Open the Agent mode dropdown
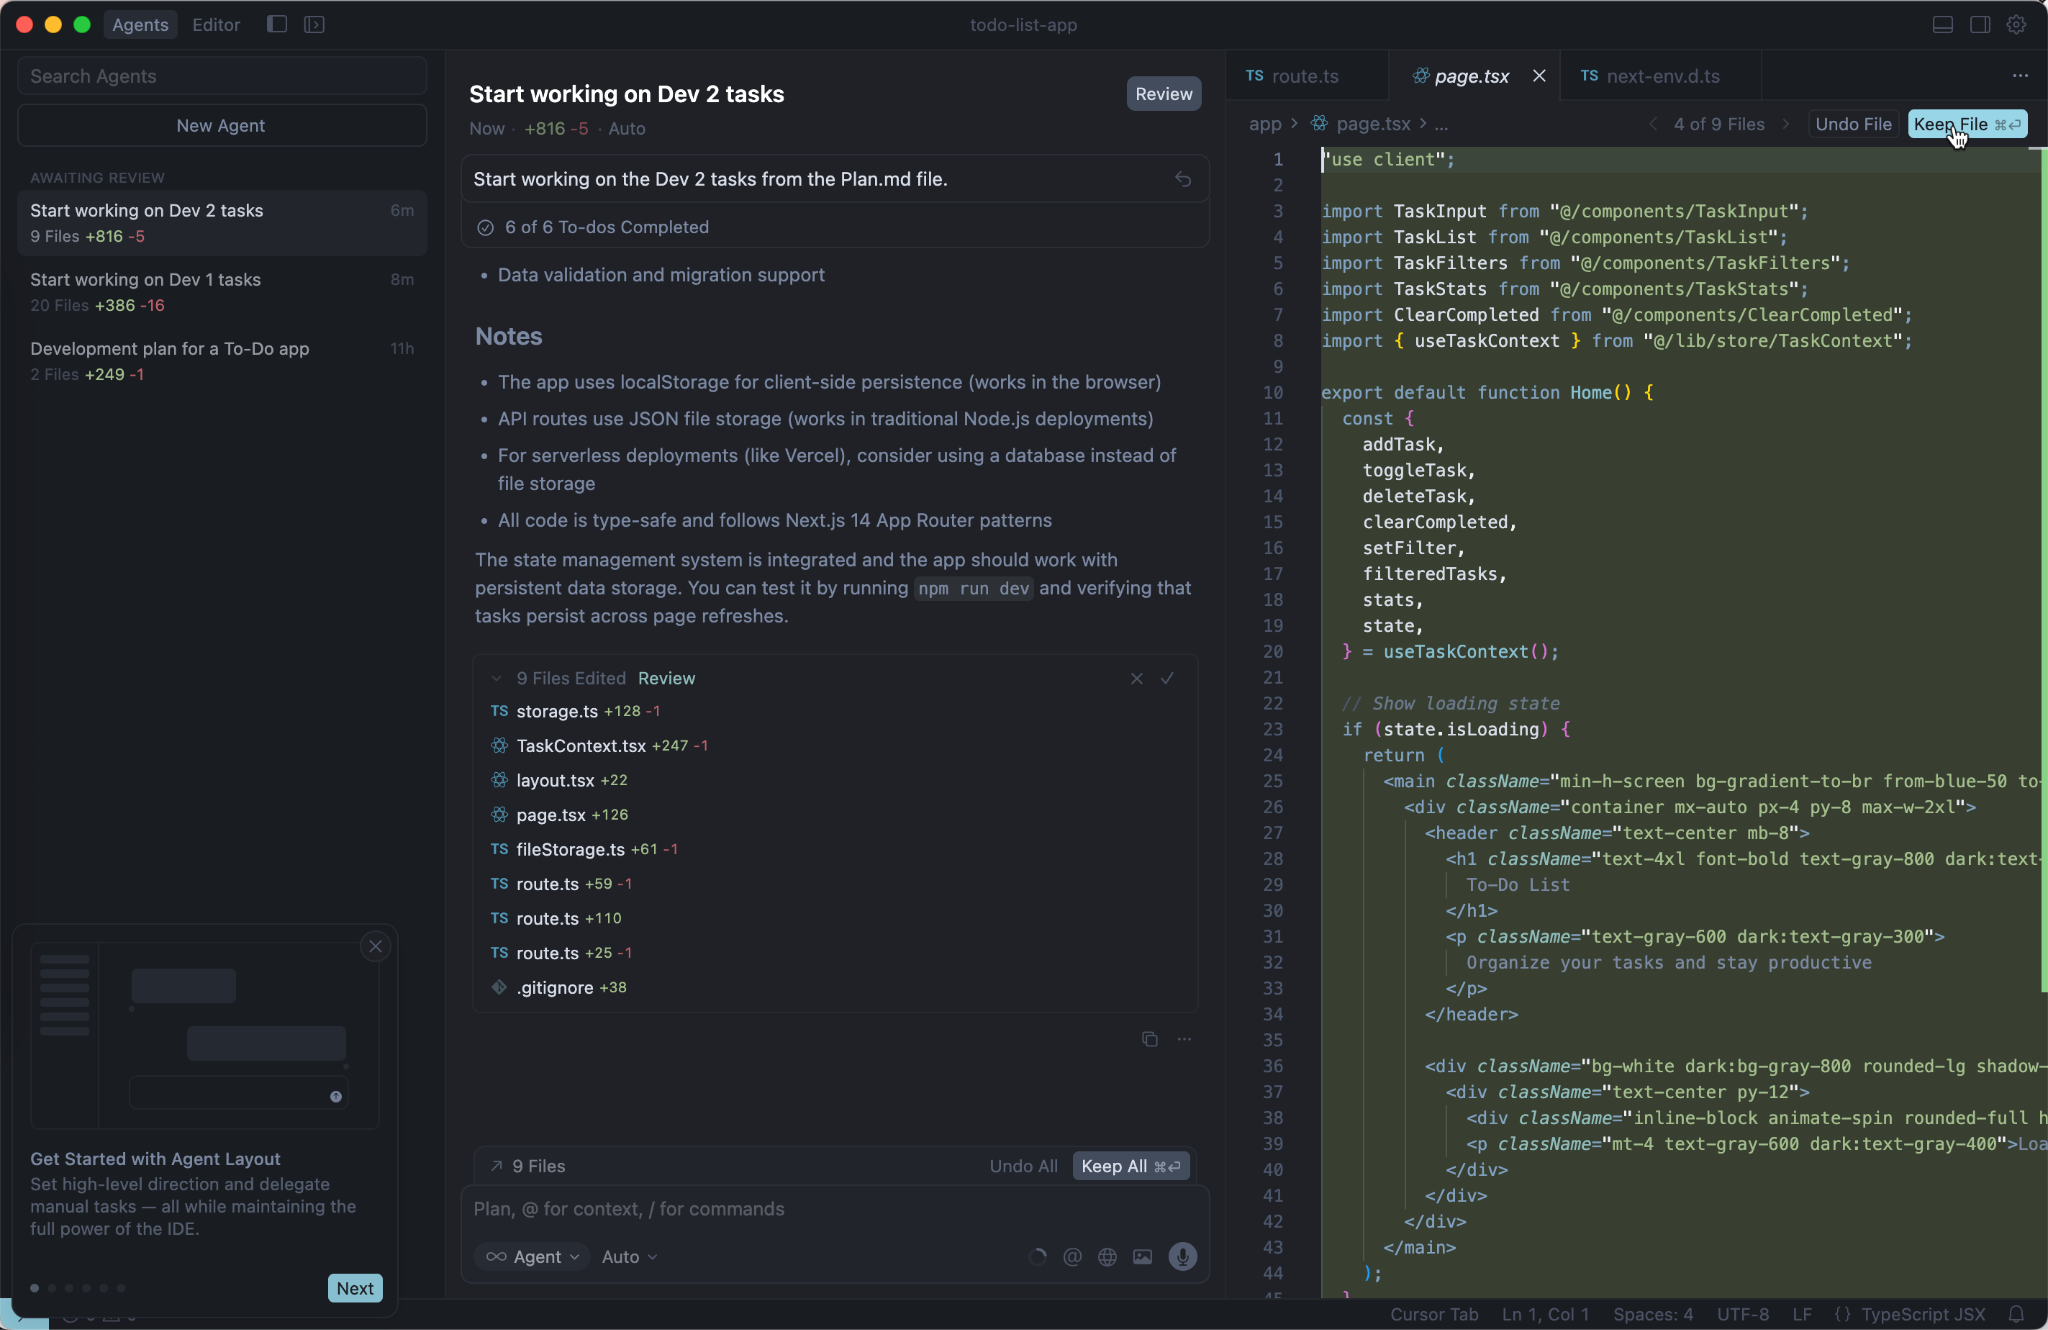Image resolution: width=2048 pixels, height=1330 pixels. pyautogui.click(x=532, y=1257)
